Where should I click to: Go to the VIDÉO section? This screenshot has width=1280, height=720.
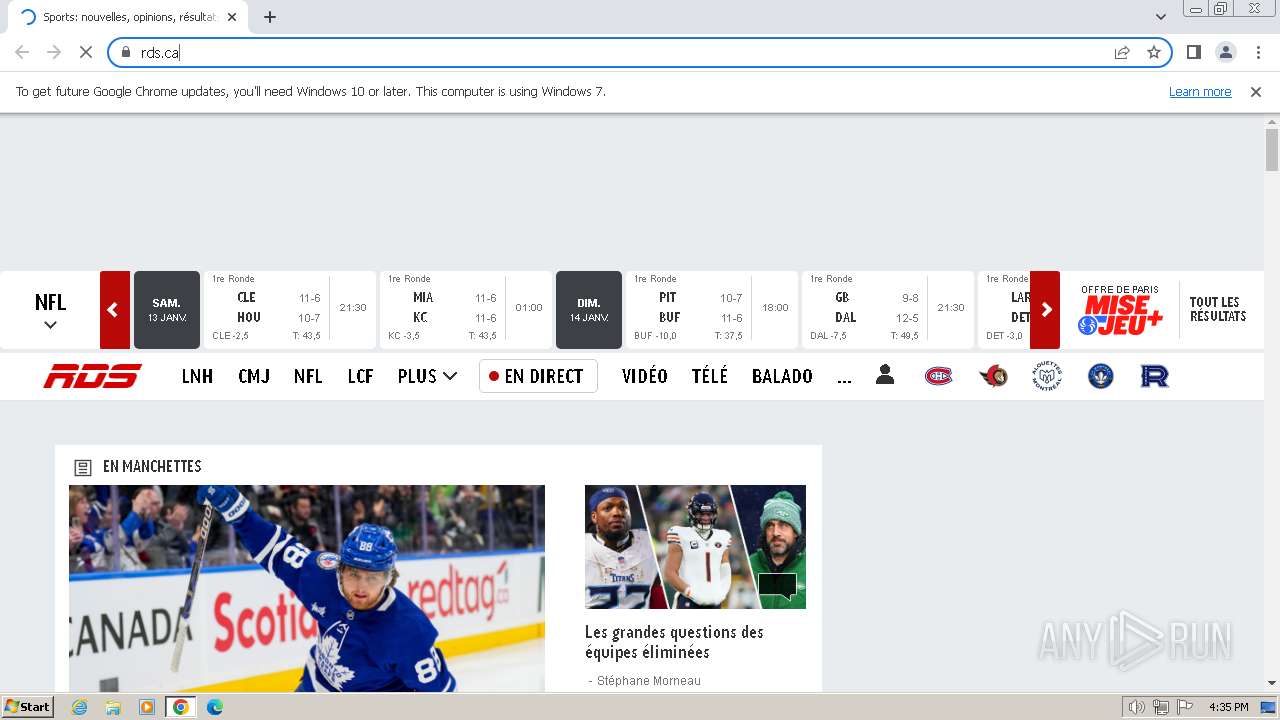(645, 376)
